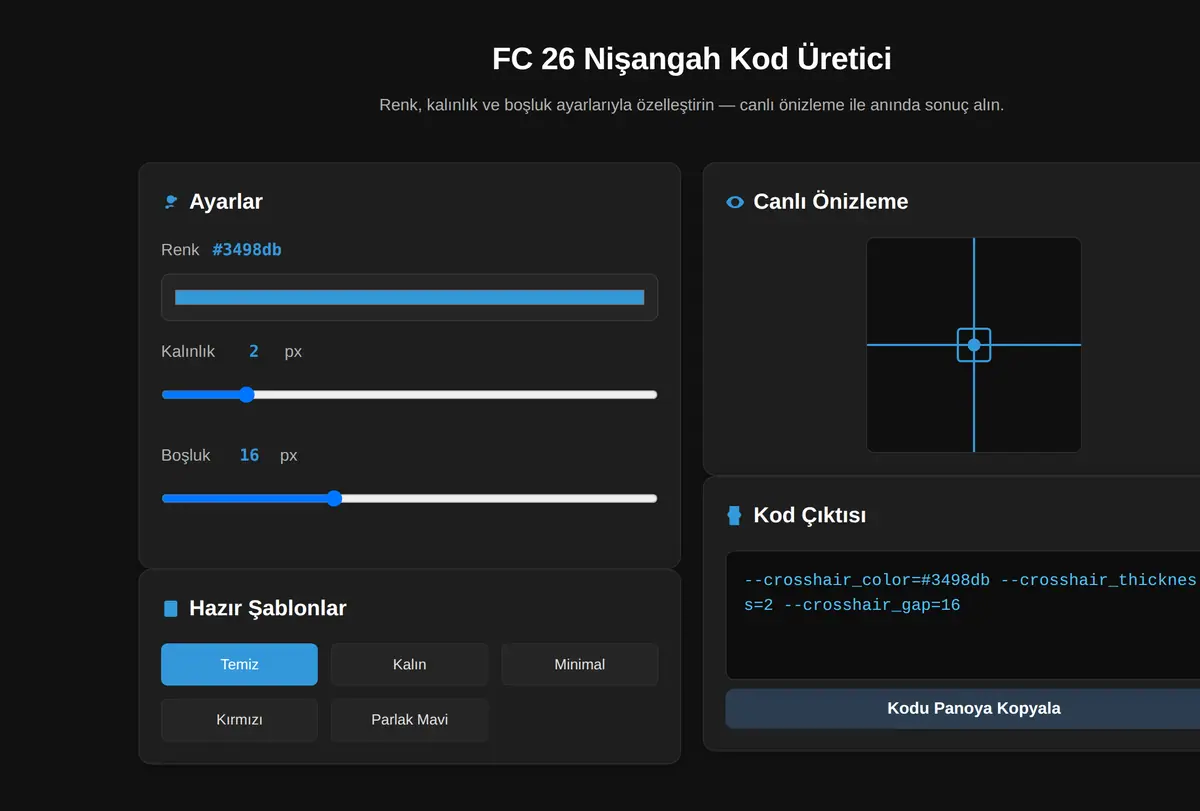
Task: Click the icon next to Kod Çıktısı
Action: click(735, 515)
